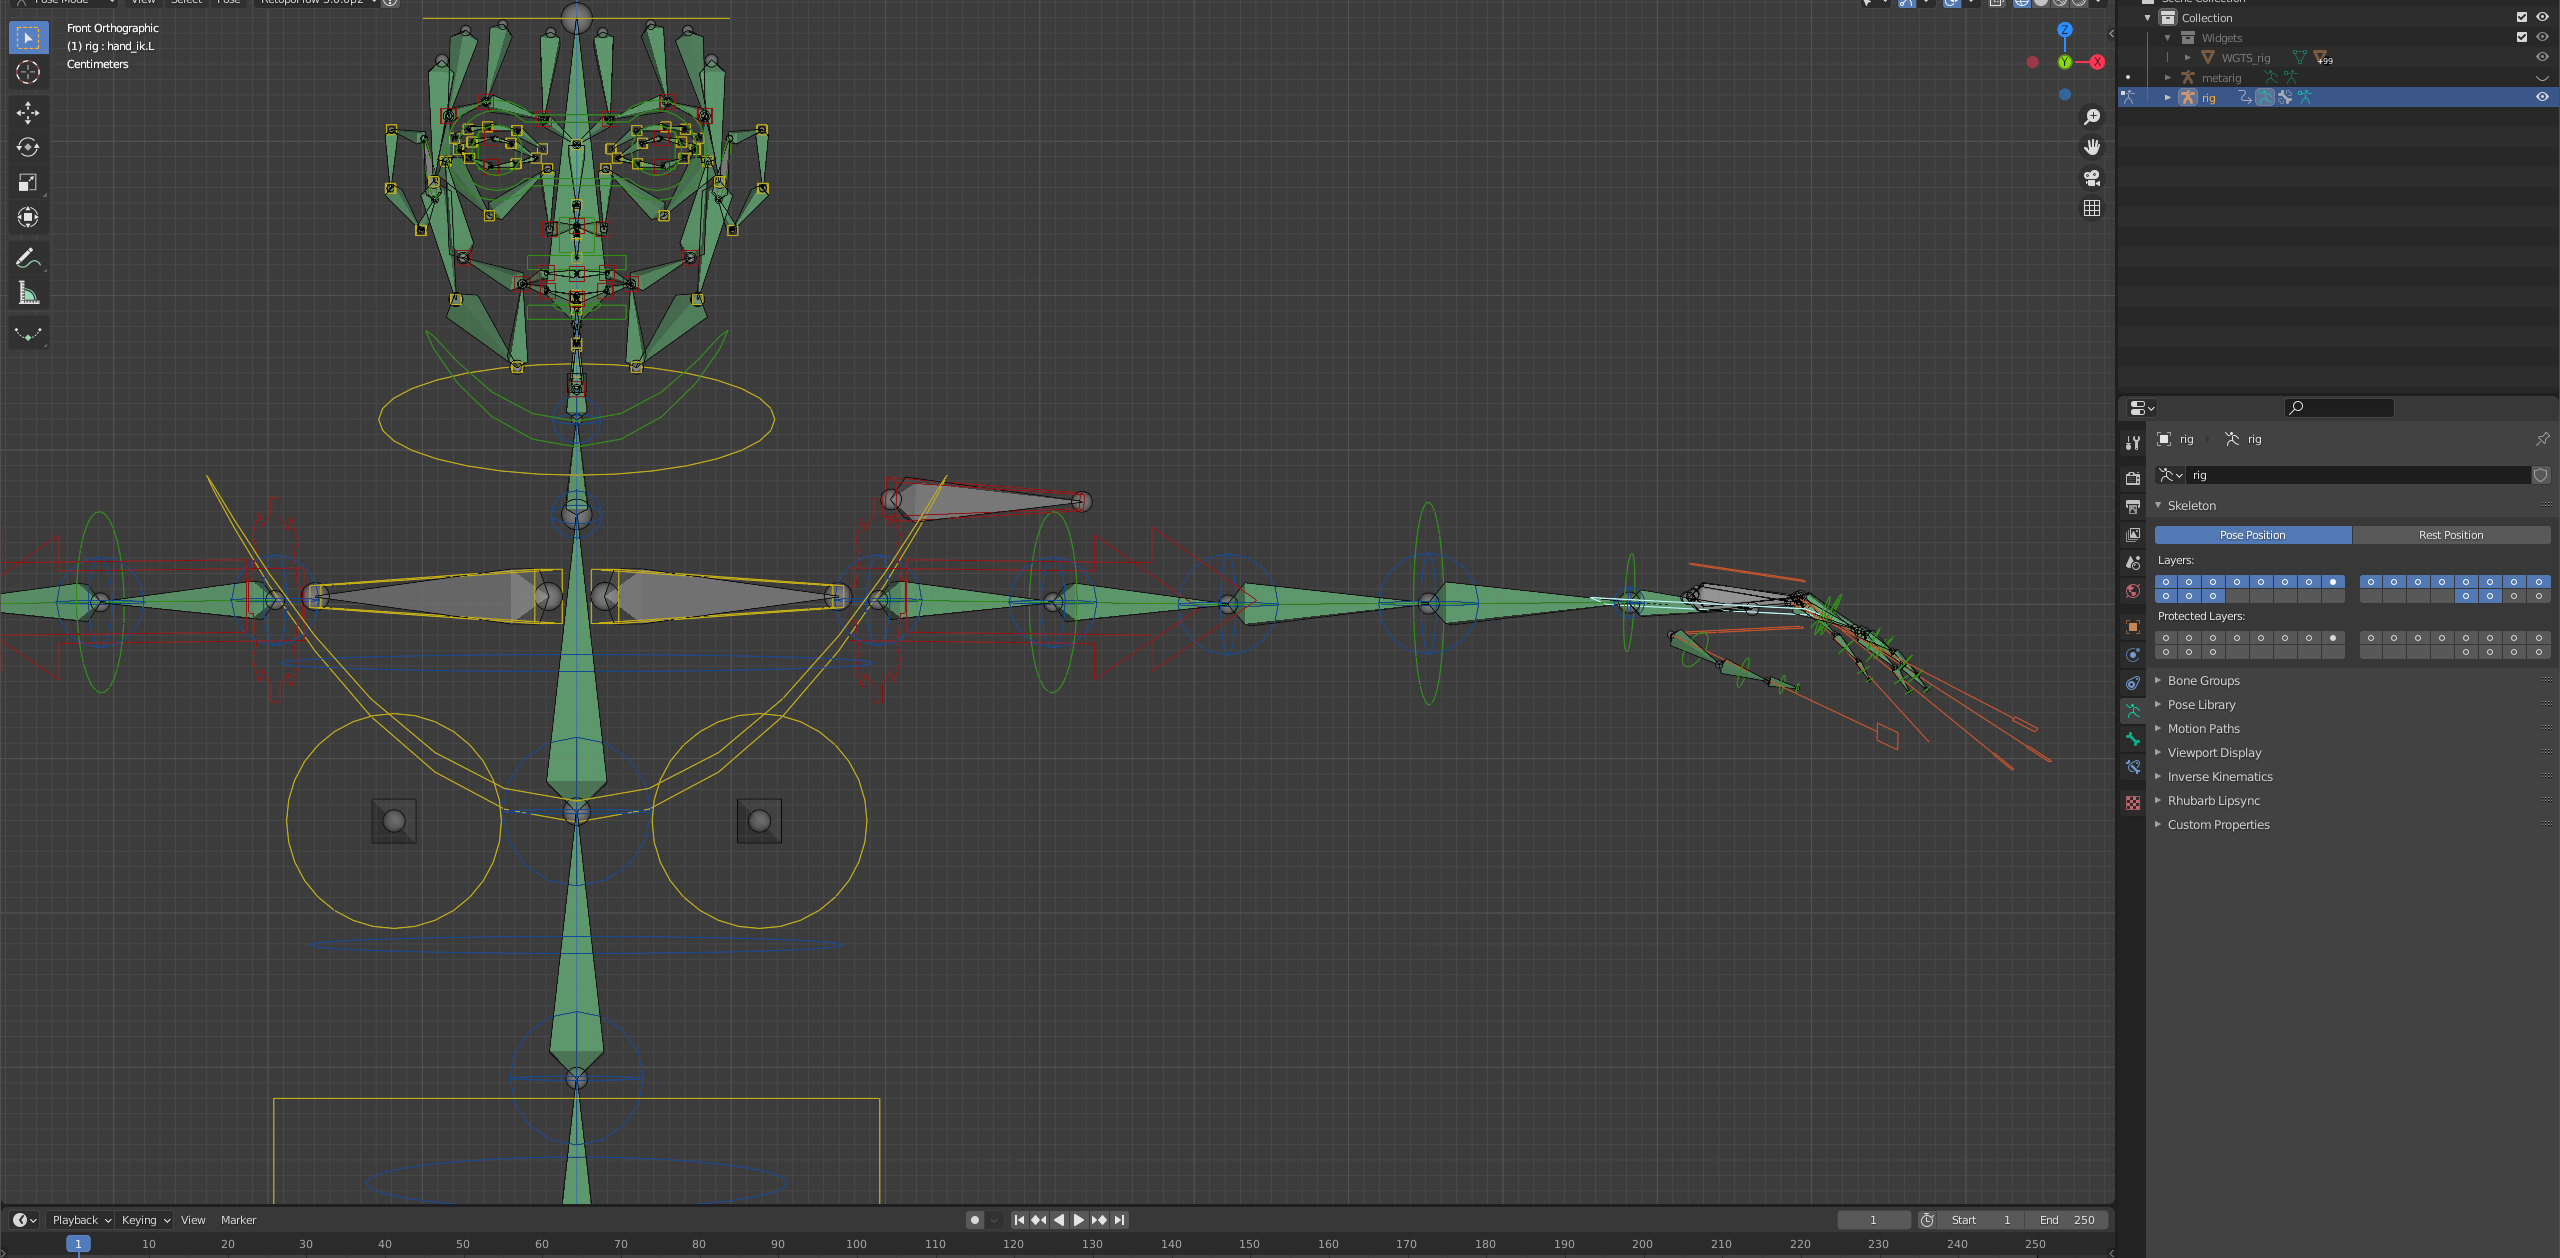Image resolution: width=2560 pixels, height=1258 pixels.
Task: Click the viewport pan hand icon
Action: coord(2091,147)
